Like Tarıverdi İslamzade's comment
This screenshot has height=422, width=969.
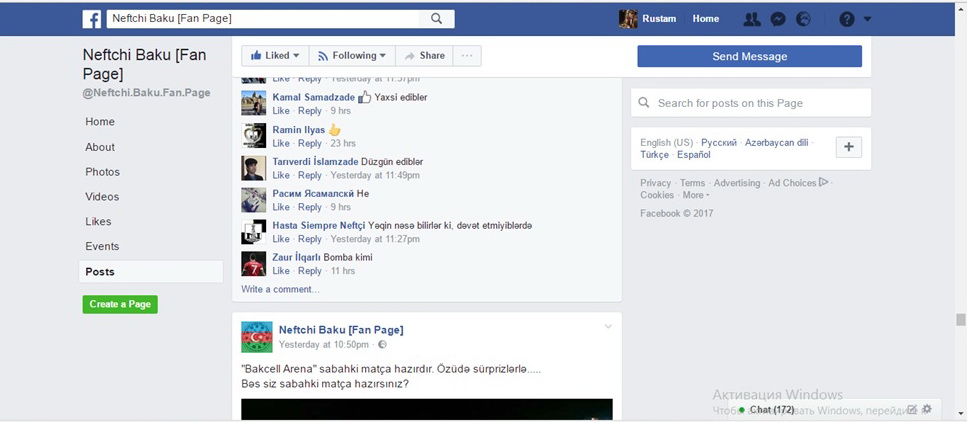(281, 175)
